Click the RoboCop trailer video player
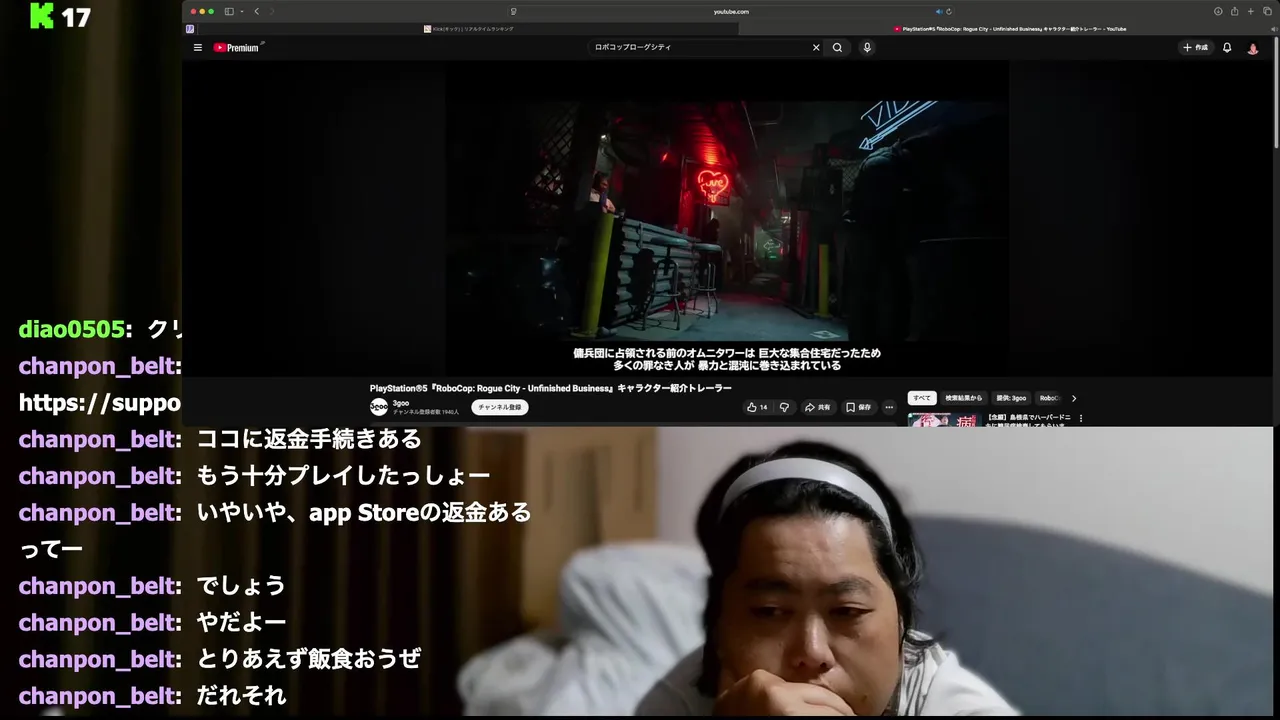The image size is (1280, 720). tap(727, 220)
